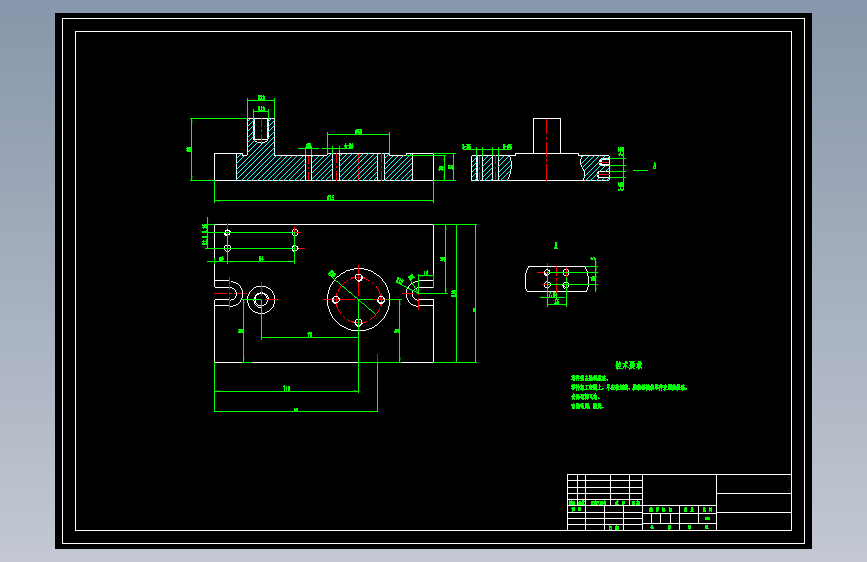Select the title block table at bottom right
867x562 pixels.
tap(680, 502)
